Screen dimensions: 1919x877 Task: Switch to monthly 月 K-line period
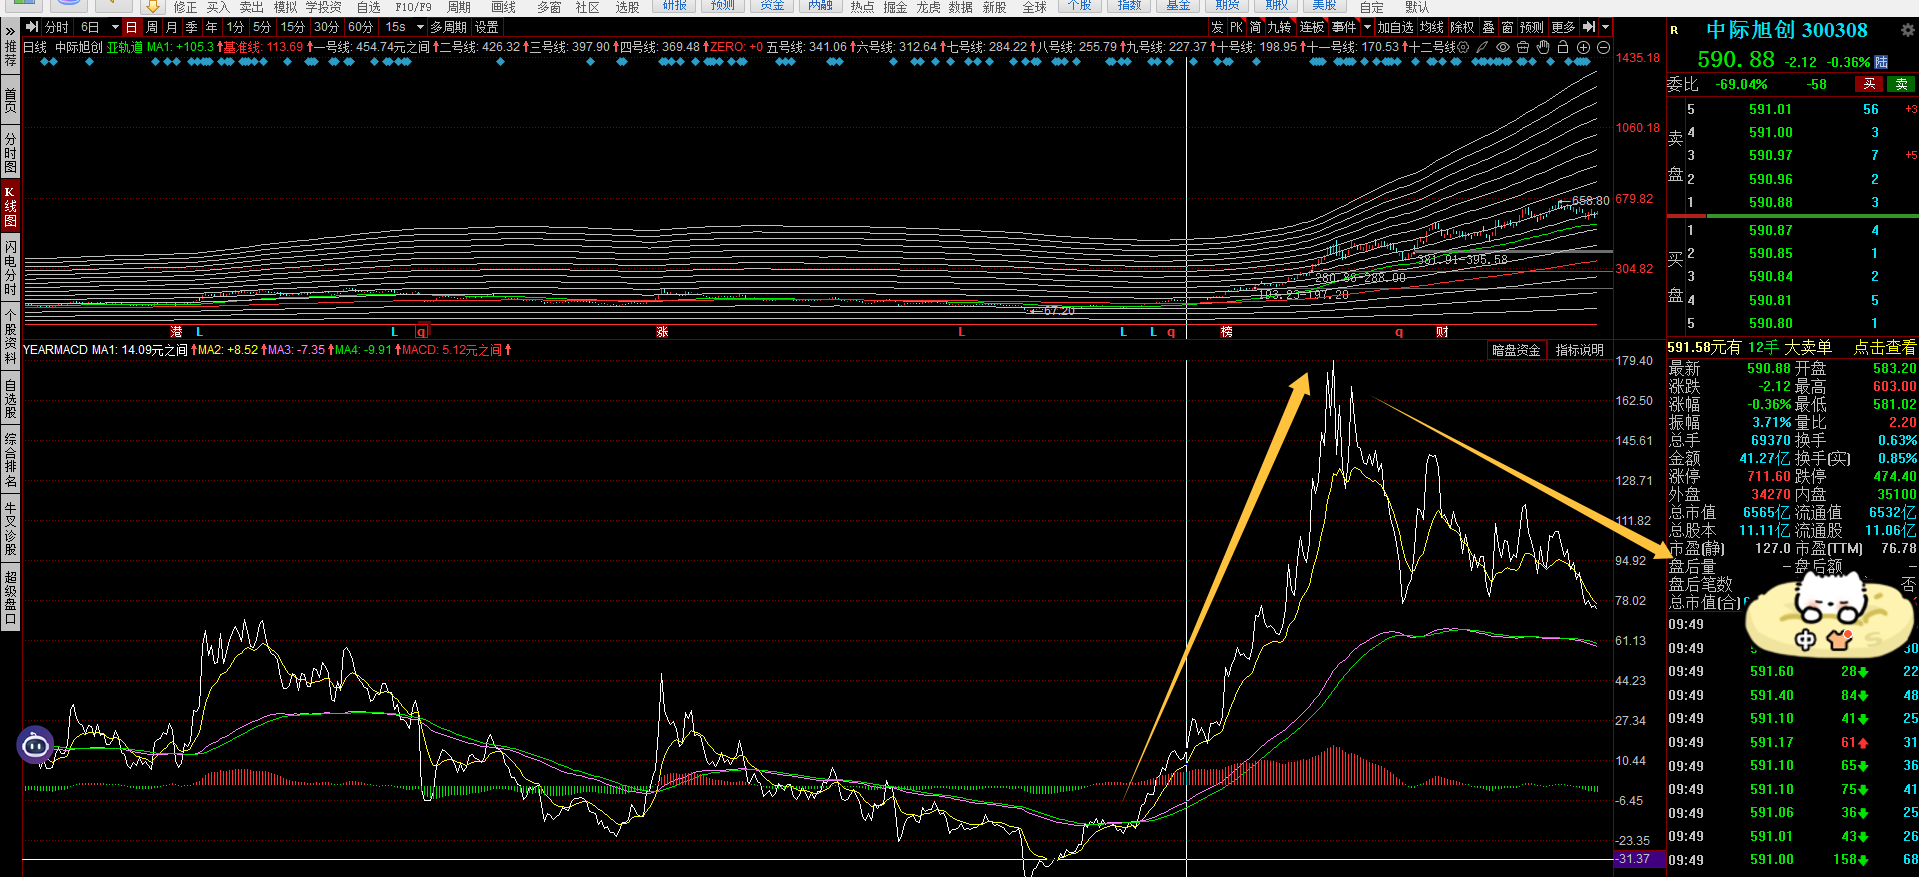172,27
